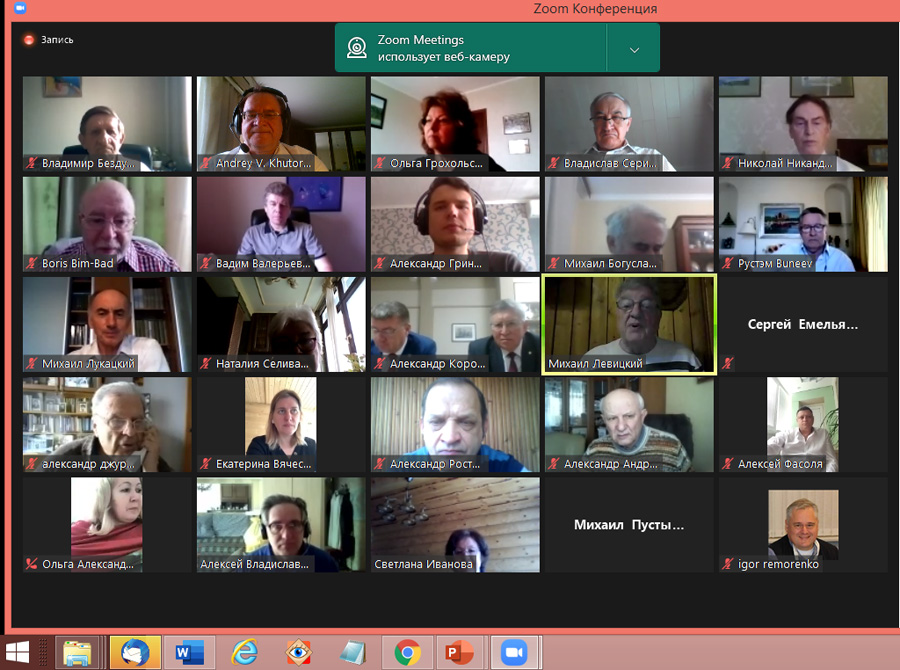This screenshot has width=900, height=670.
Task: Click the muted mic icon beside Boris Bim-Bad
Action: tap(32, 264)
